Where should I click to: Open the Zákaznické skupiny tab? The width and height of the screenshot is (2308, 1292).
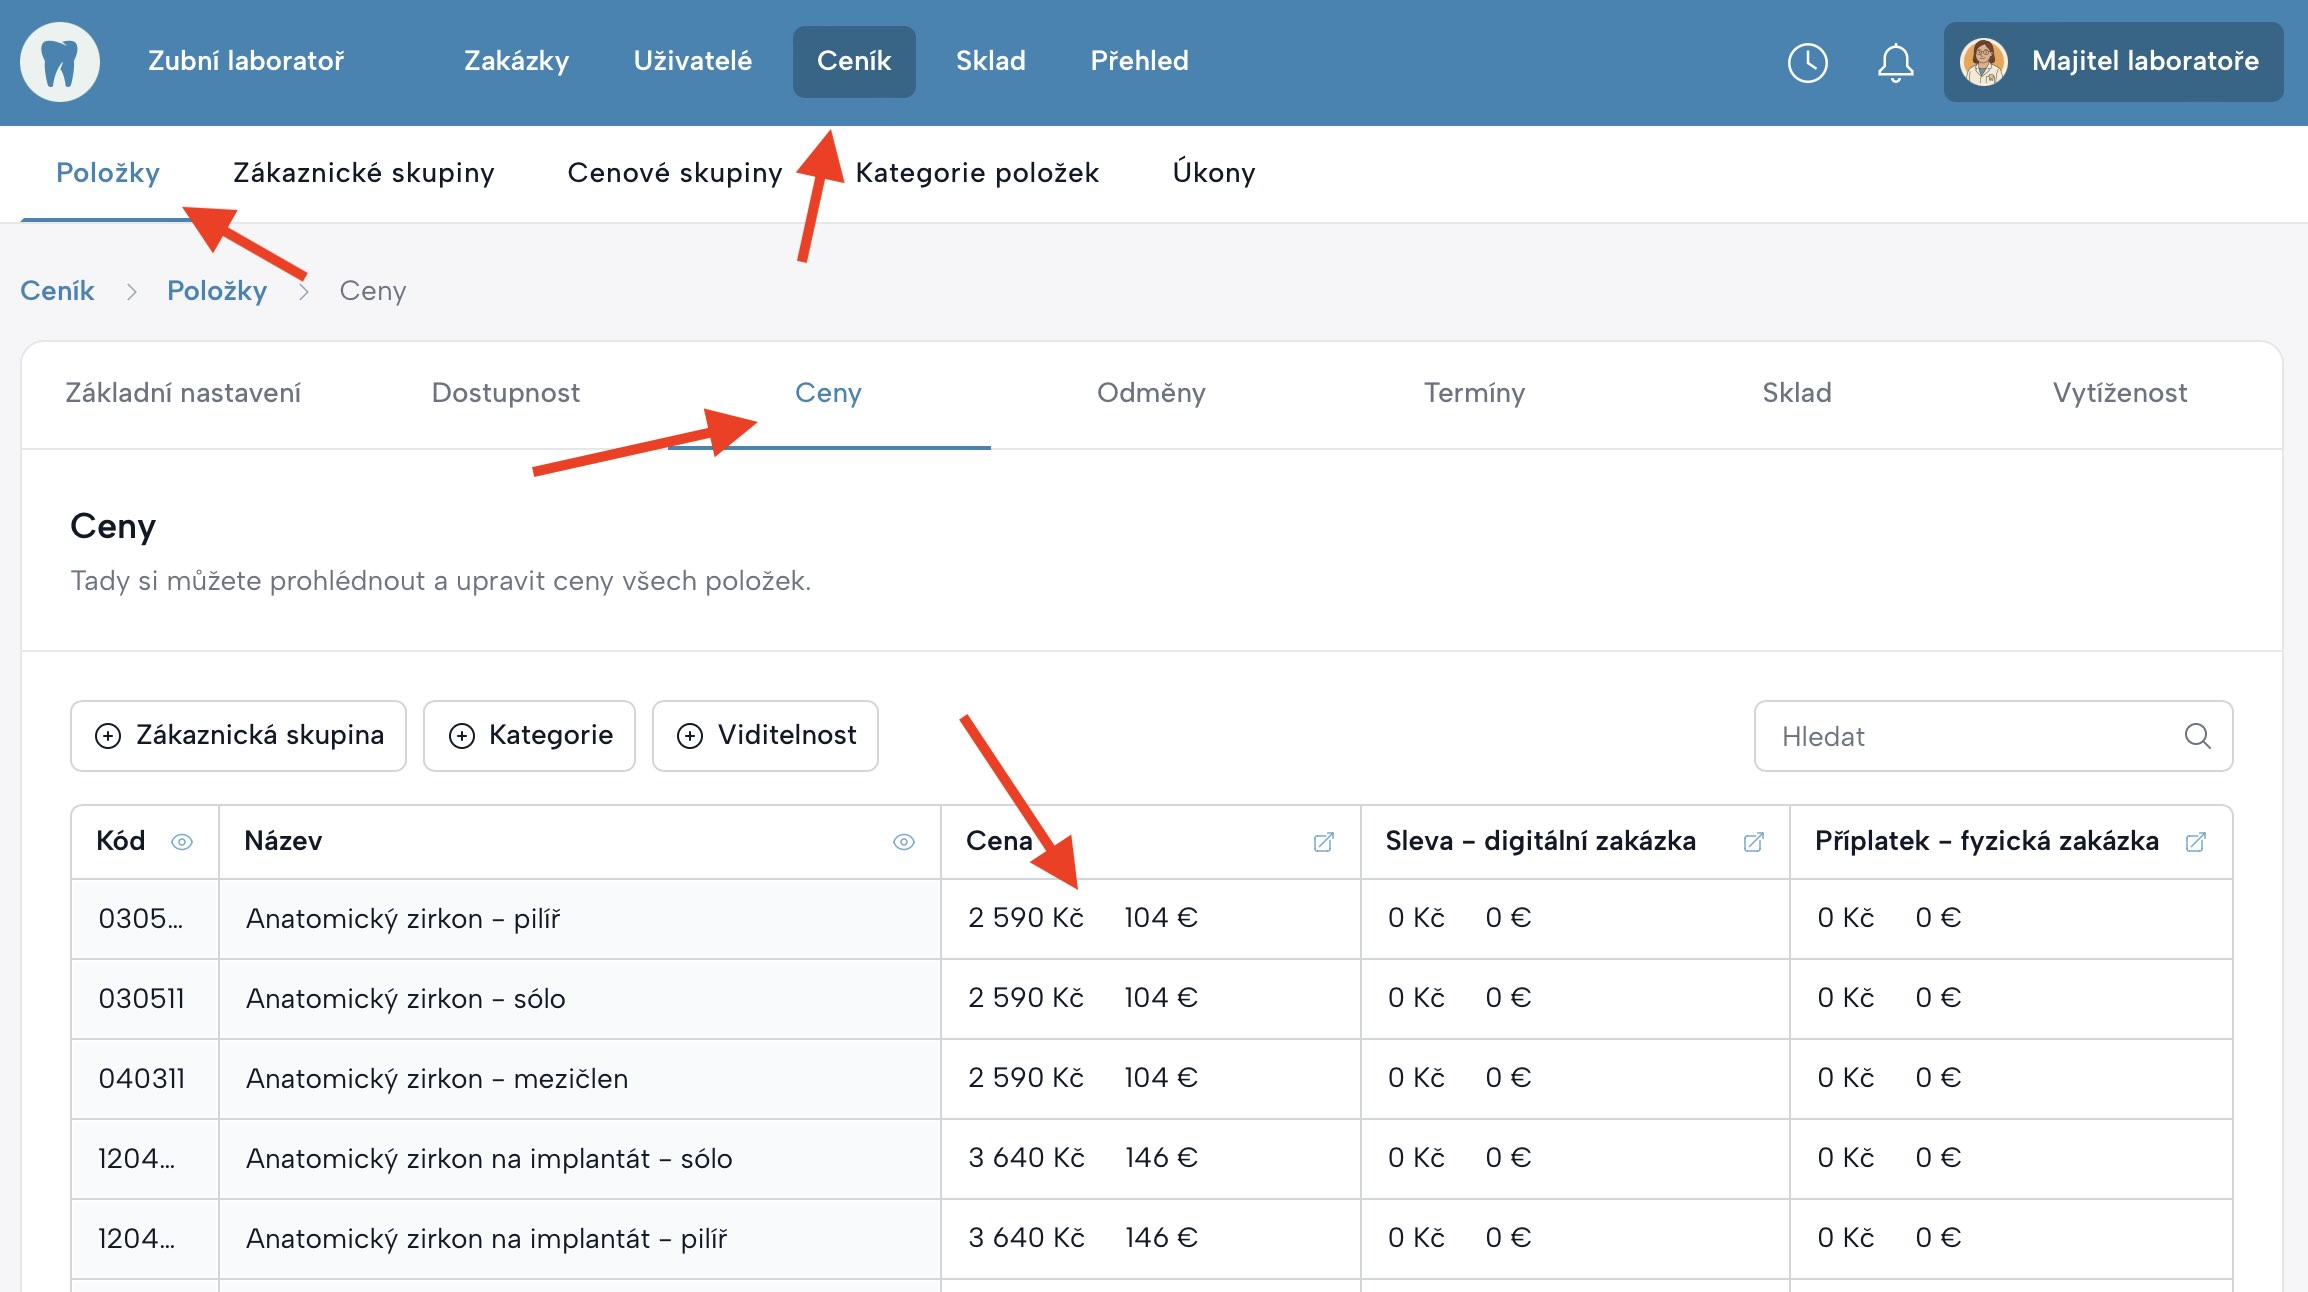(x=363, y=173)
